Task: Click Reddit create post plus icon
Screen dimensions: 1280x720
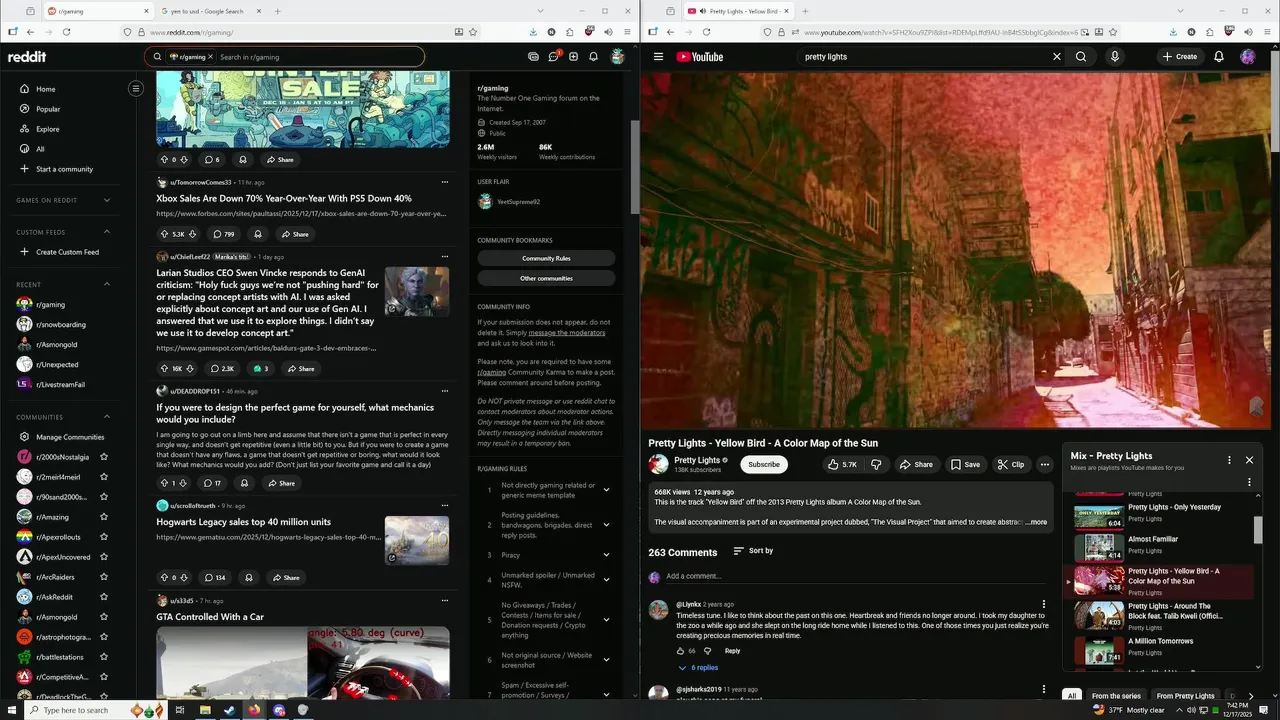Action: pos(573,57)
